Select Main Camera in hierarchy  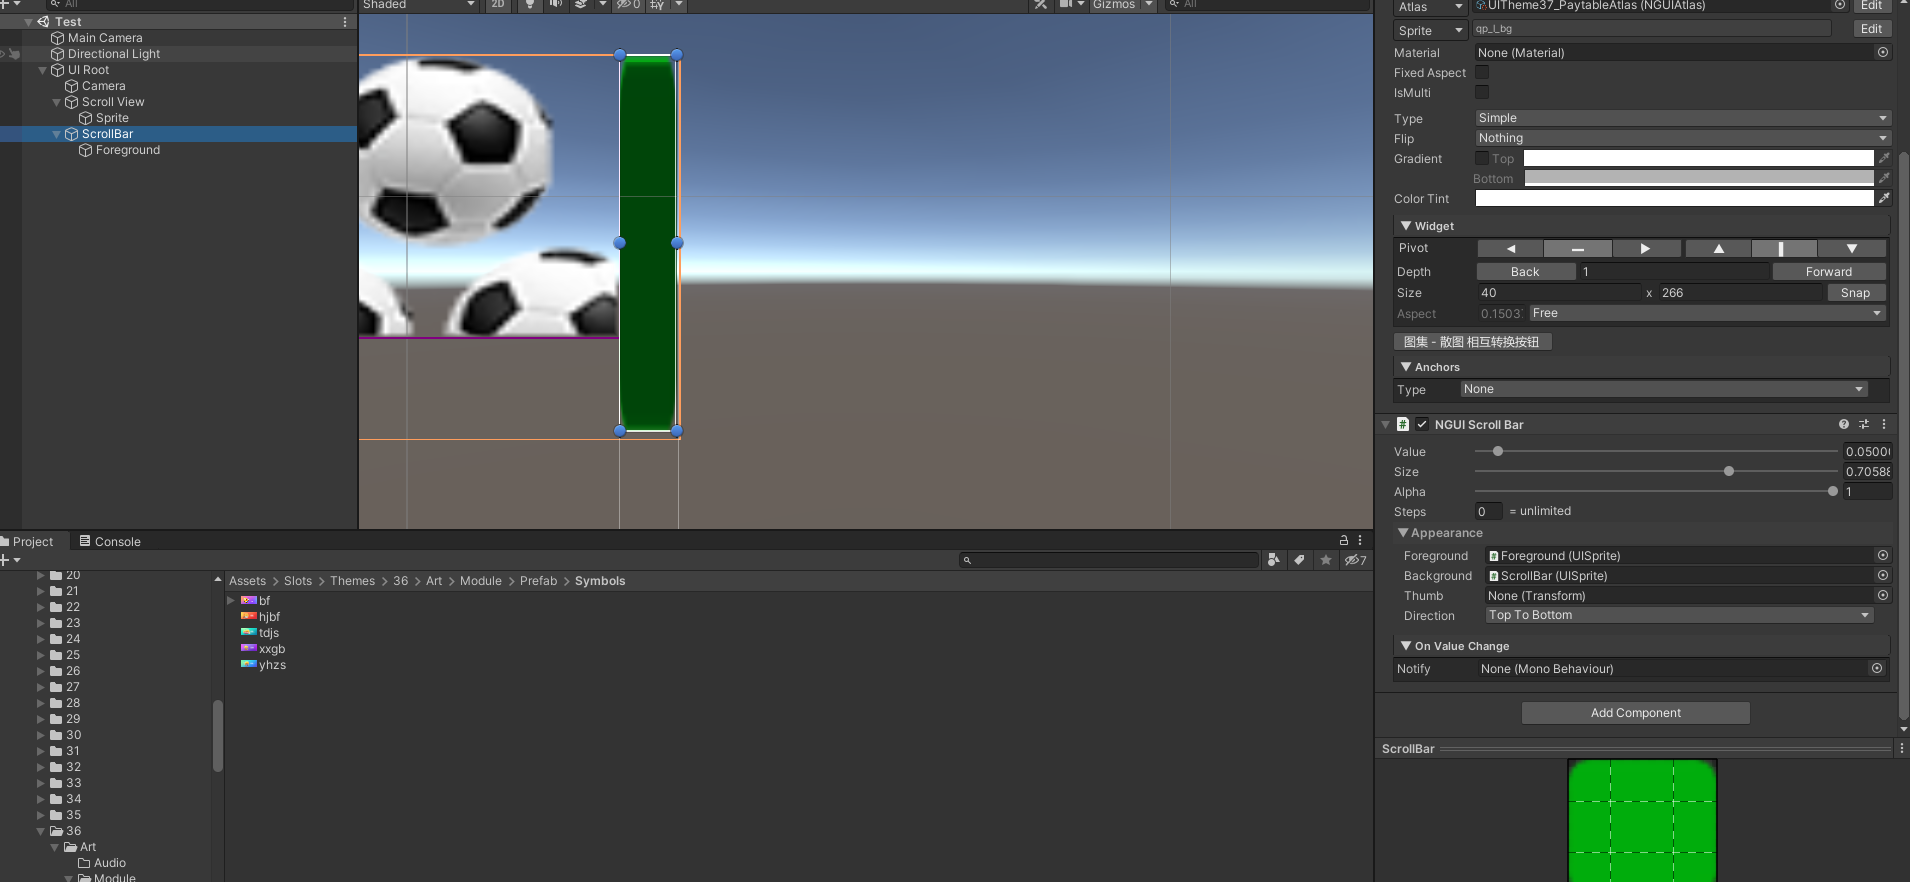pyautogui.click(x=105, y=38)
